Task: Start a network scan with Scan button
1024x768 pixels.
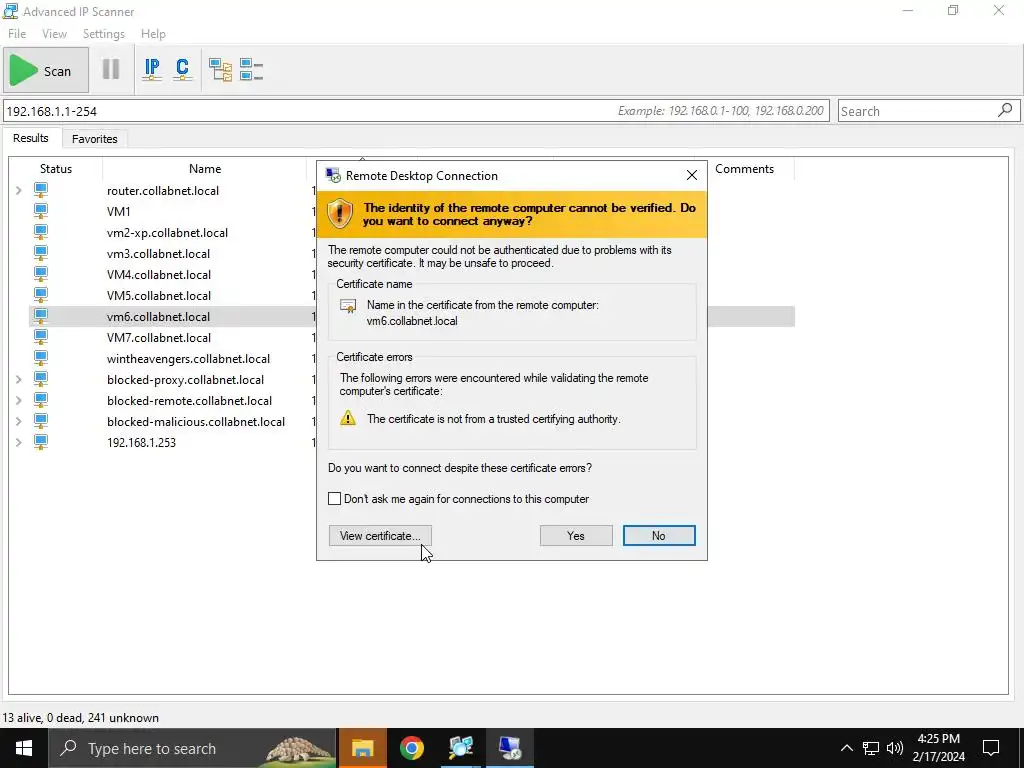Action: (46, 71)
